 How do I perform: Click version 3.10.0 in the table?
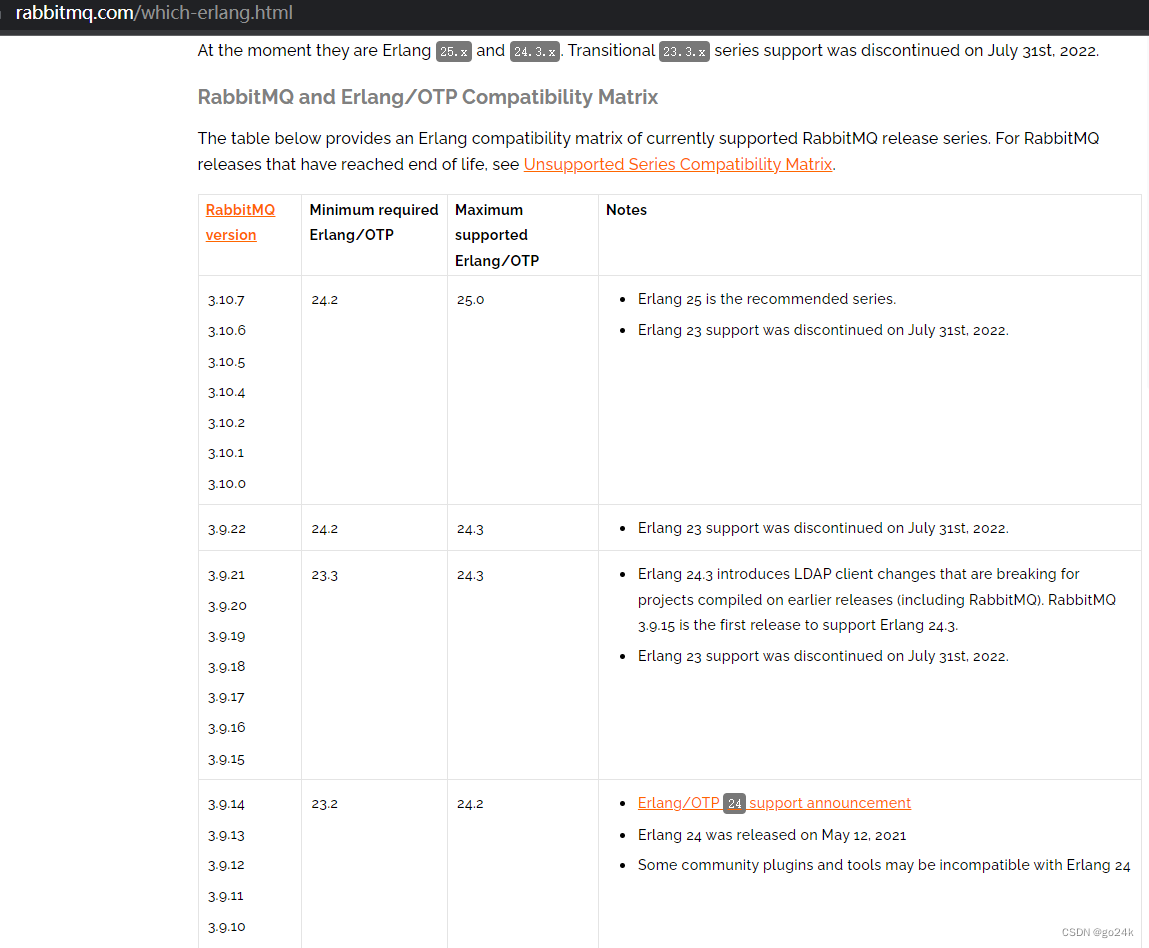tap(226, 484)
